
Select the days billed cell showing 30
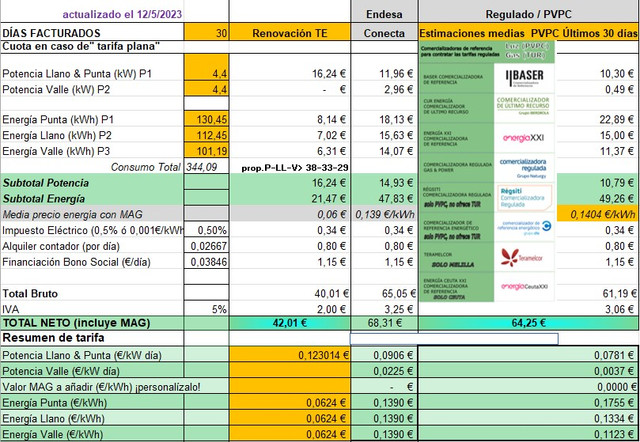207,33
